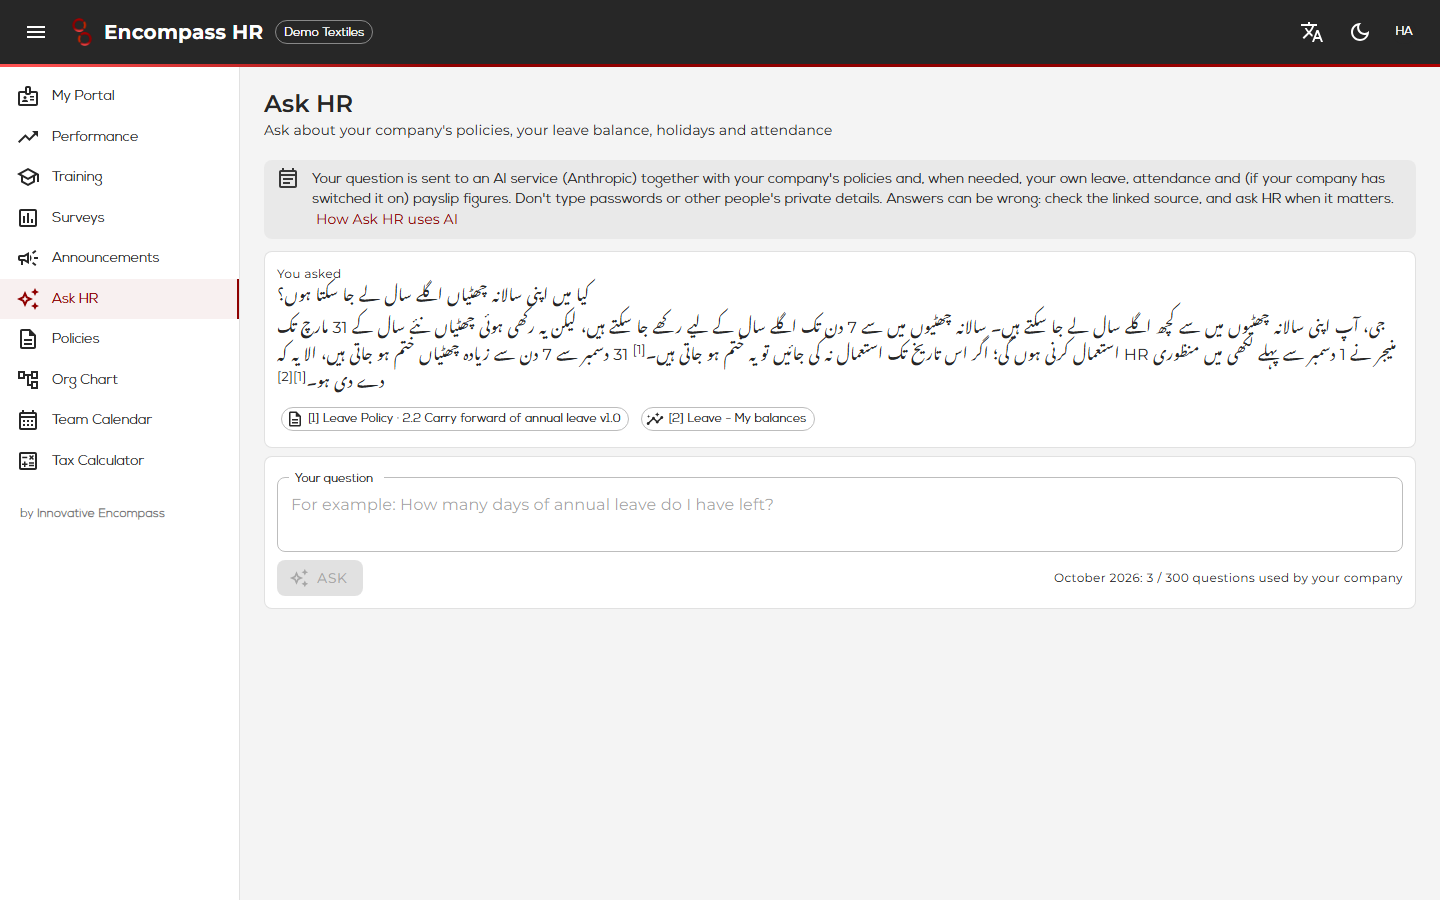This screenshot has height=900, width=1440.
Task: Open Team Calendar from sidebar
Action: 119,419
